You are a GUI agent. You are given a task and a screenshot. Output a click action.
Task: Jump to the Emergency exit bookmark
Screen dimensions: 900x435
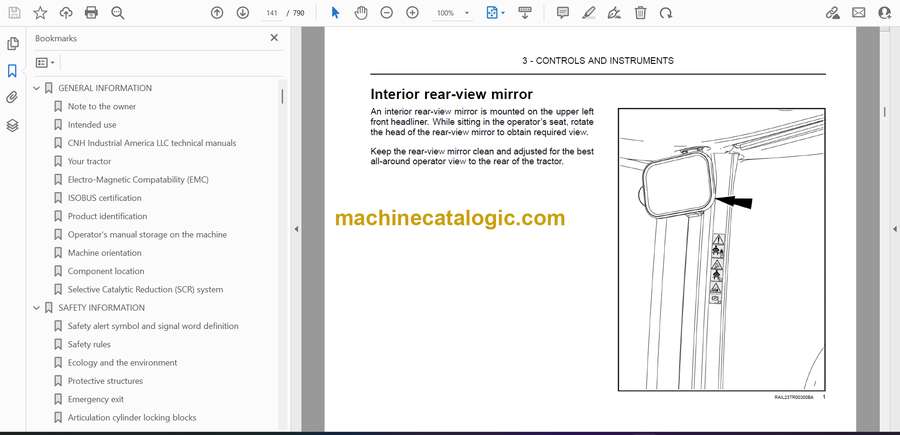point(95,399)
